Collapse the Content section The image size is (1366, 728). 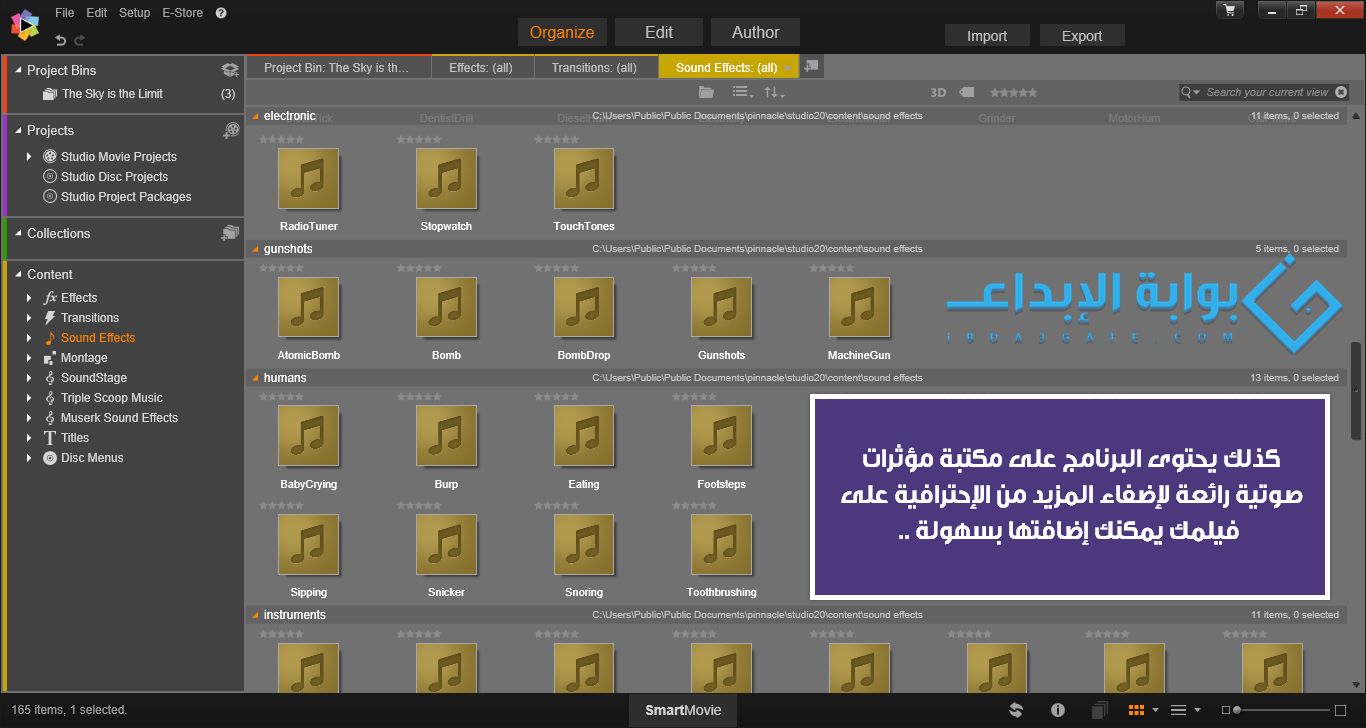pyautogui.click(x=18, y=274)
